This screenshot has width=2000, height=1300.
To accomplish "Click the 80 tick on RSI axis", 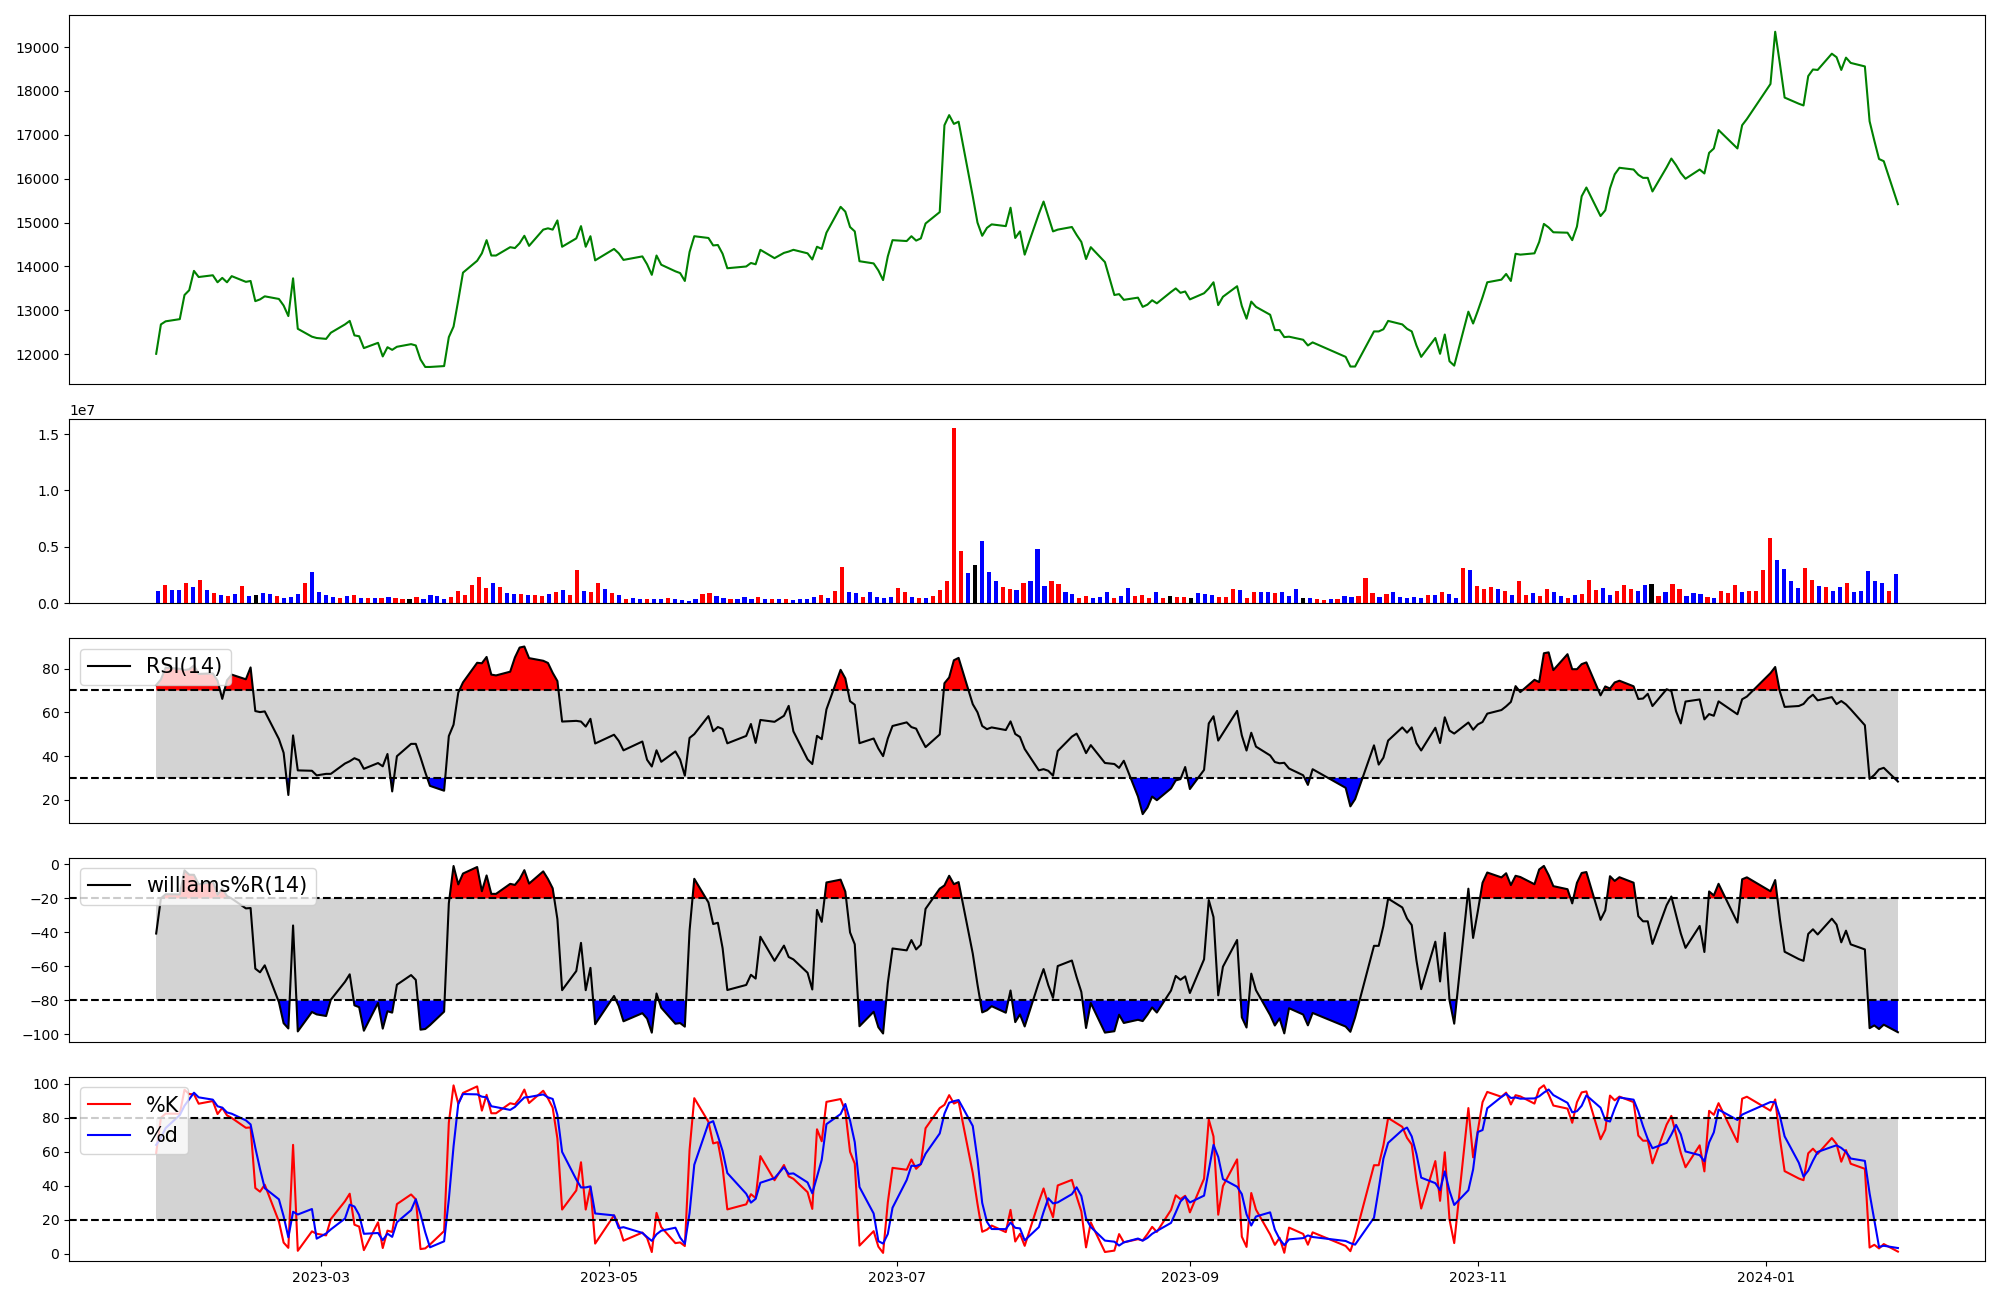I will point(50,670).
